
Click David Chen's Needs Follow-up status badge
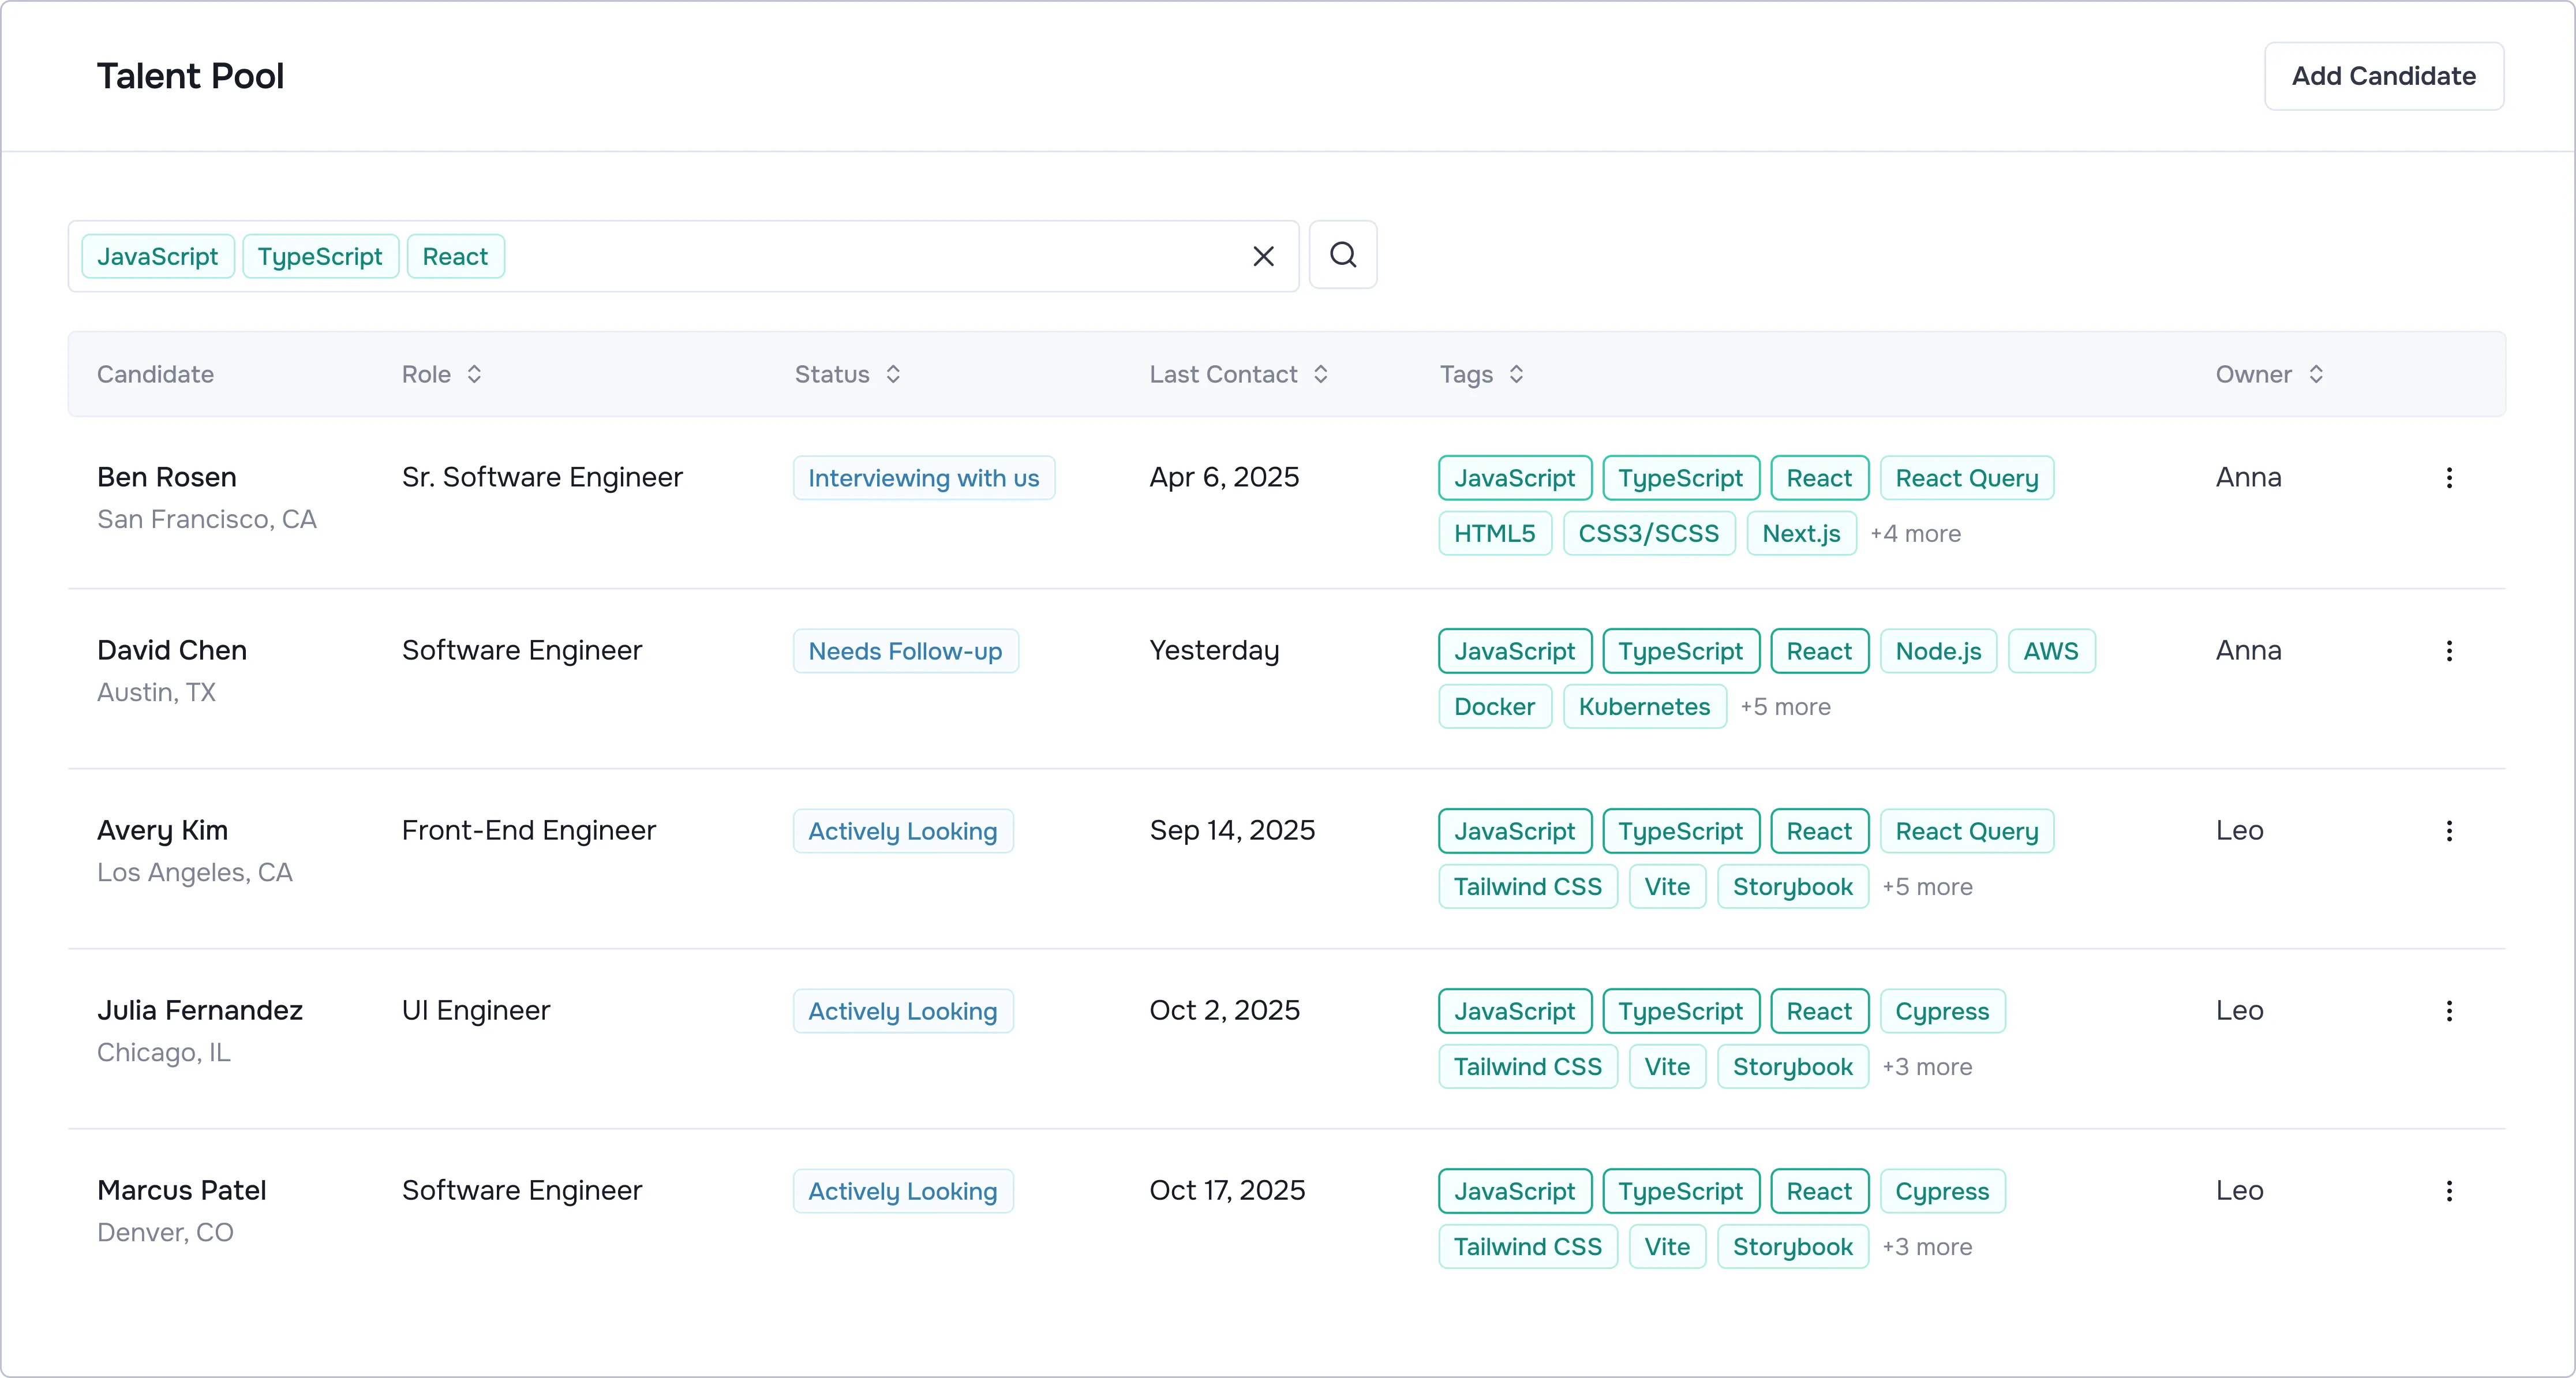tap(905, 651)
